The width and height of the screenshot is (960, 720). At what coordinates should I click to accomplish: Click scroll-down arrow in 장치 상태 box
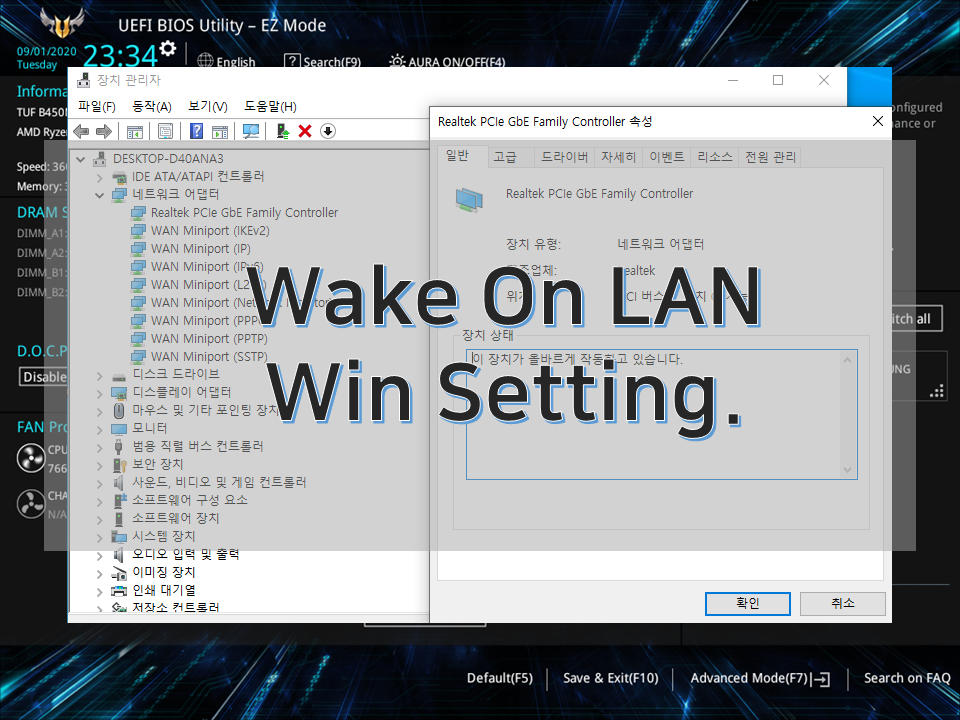[x=847, y=470]
